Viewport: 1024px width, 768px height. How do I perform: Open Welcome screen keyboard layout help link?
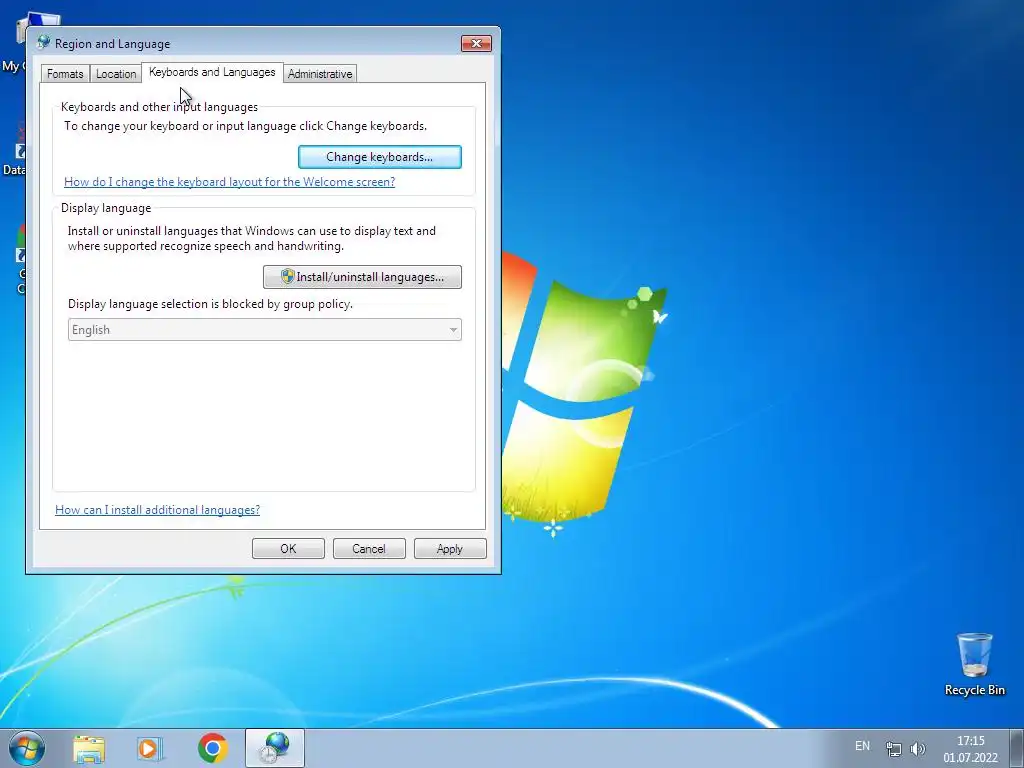tap(229, 182)
